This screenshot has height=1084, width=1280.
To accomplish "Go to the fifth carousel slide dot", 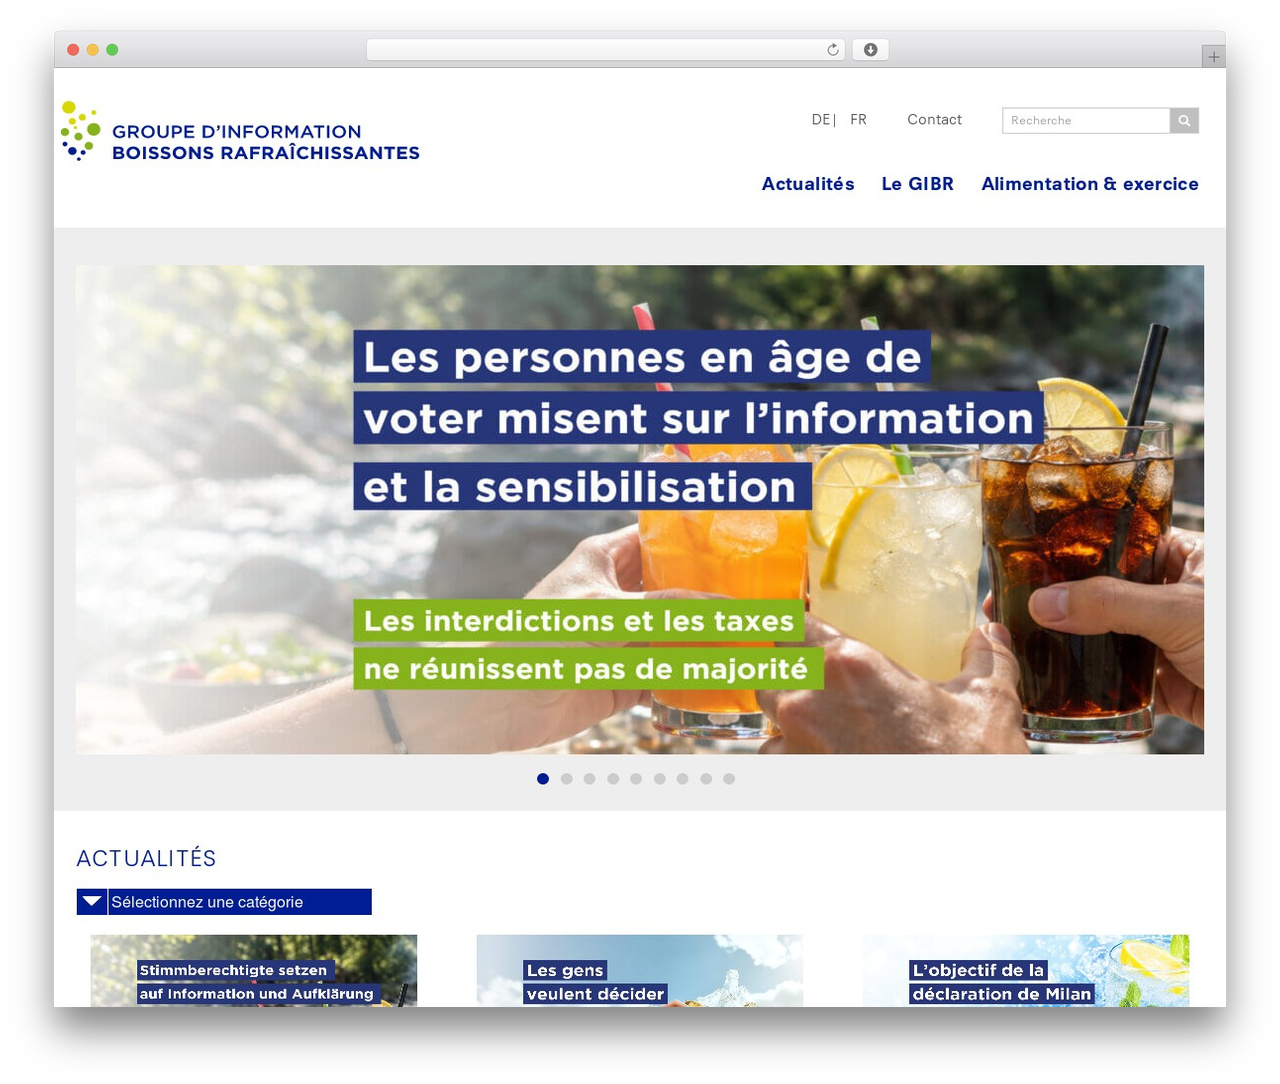I will point(636,779).
